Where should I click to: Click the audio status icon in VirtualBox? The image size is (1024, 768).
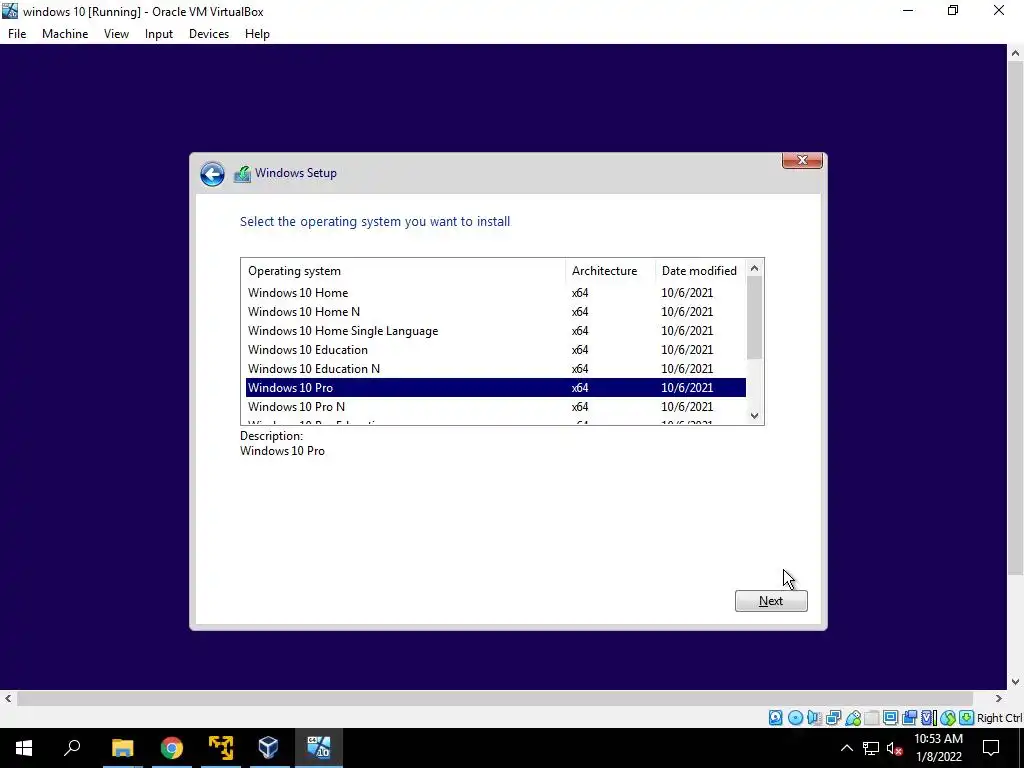pos(814,718)
